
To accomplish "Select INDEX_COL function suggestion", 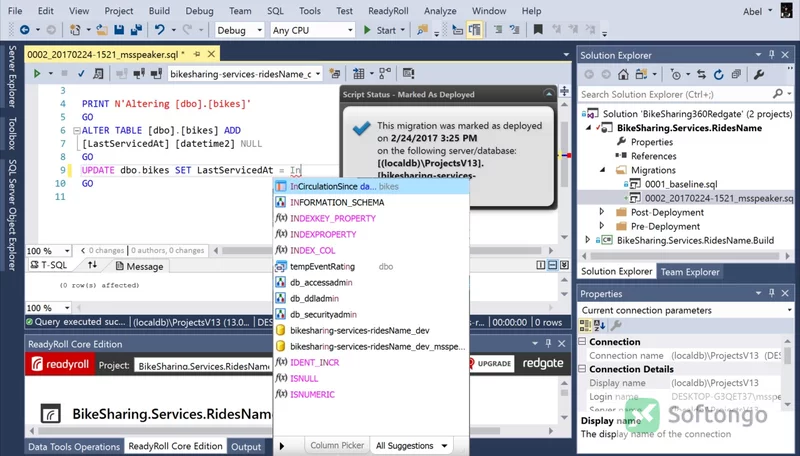I will click(x=371, y=250).
